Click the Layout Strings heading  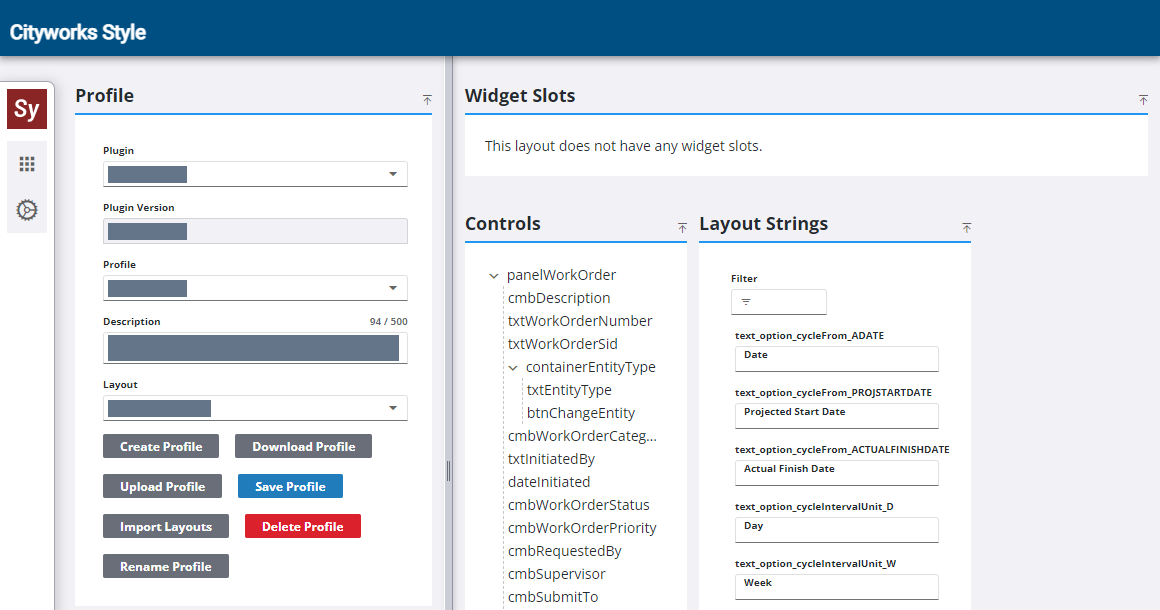click(x=763, y=223)
